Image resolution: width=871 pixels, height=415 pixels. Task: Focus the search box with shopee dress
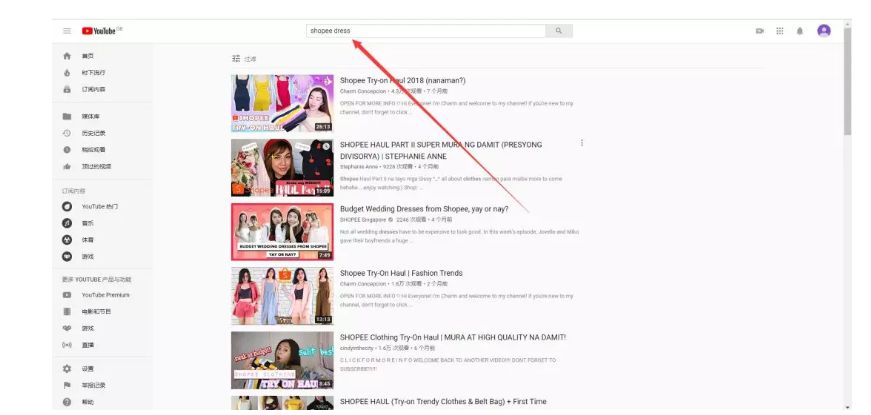(426, 31)
